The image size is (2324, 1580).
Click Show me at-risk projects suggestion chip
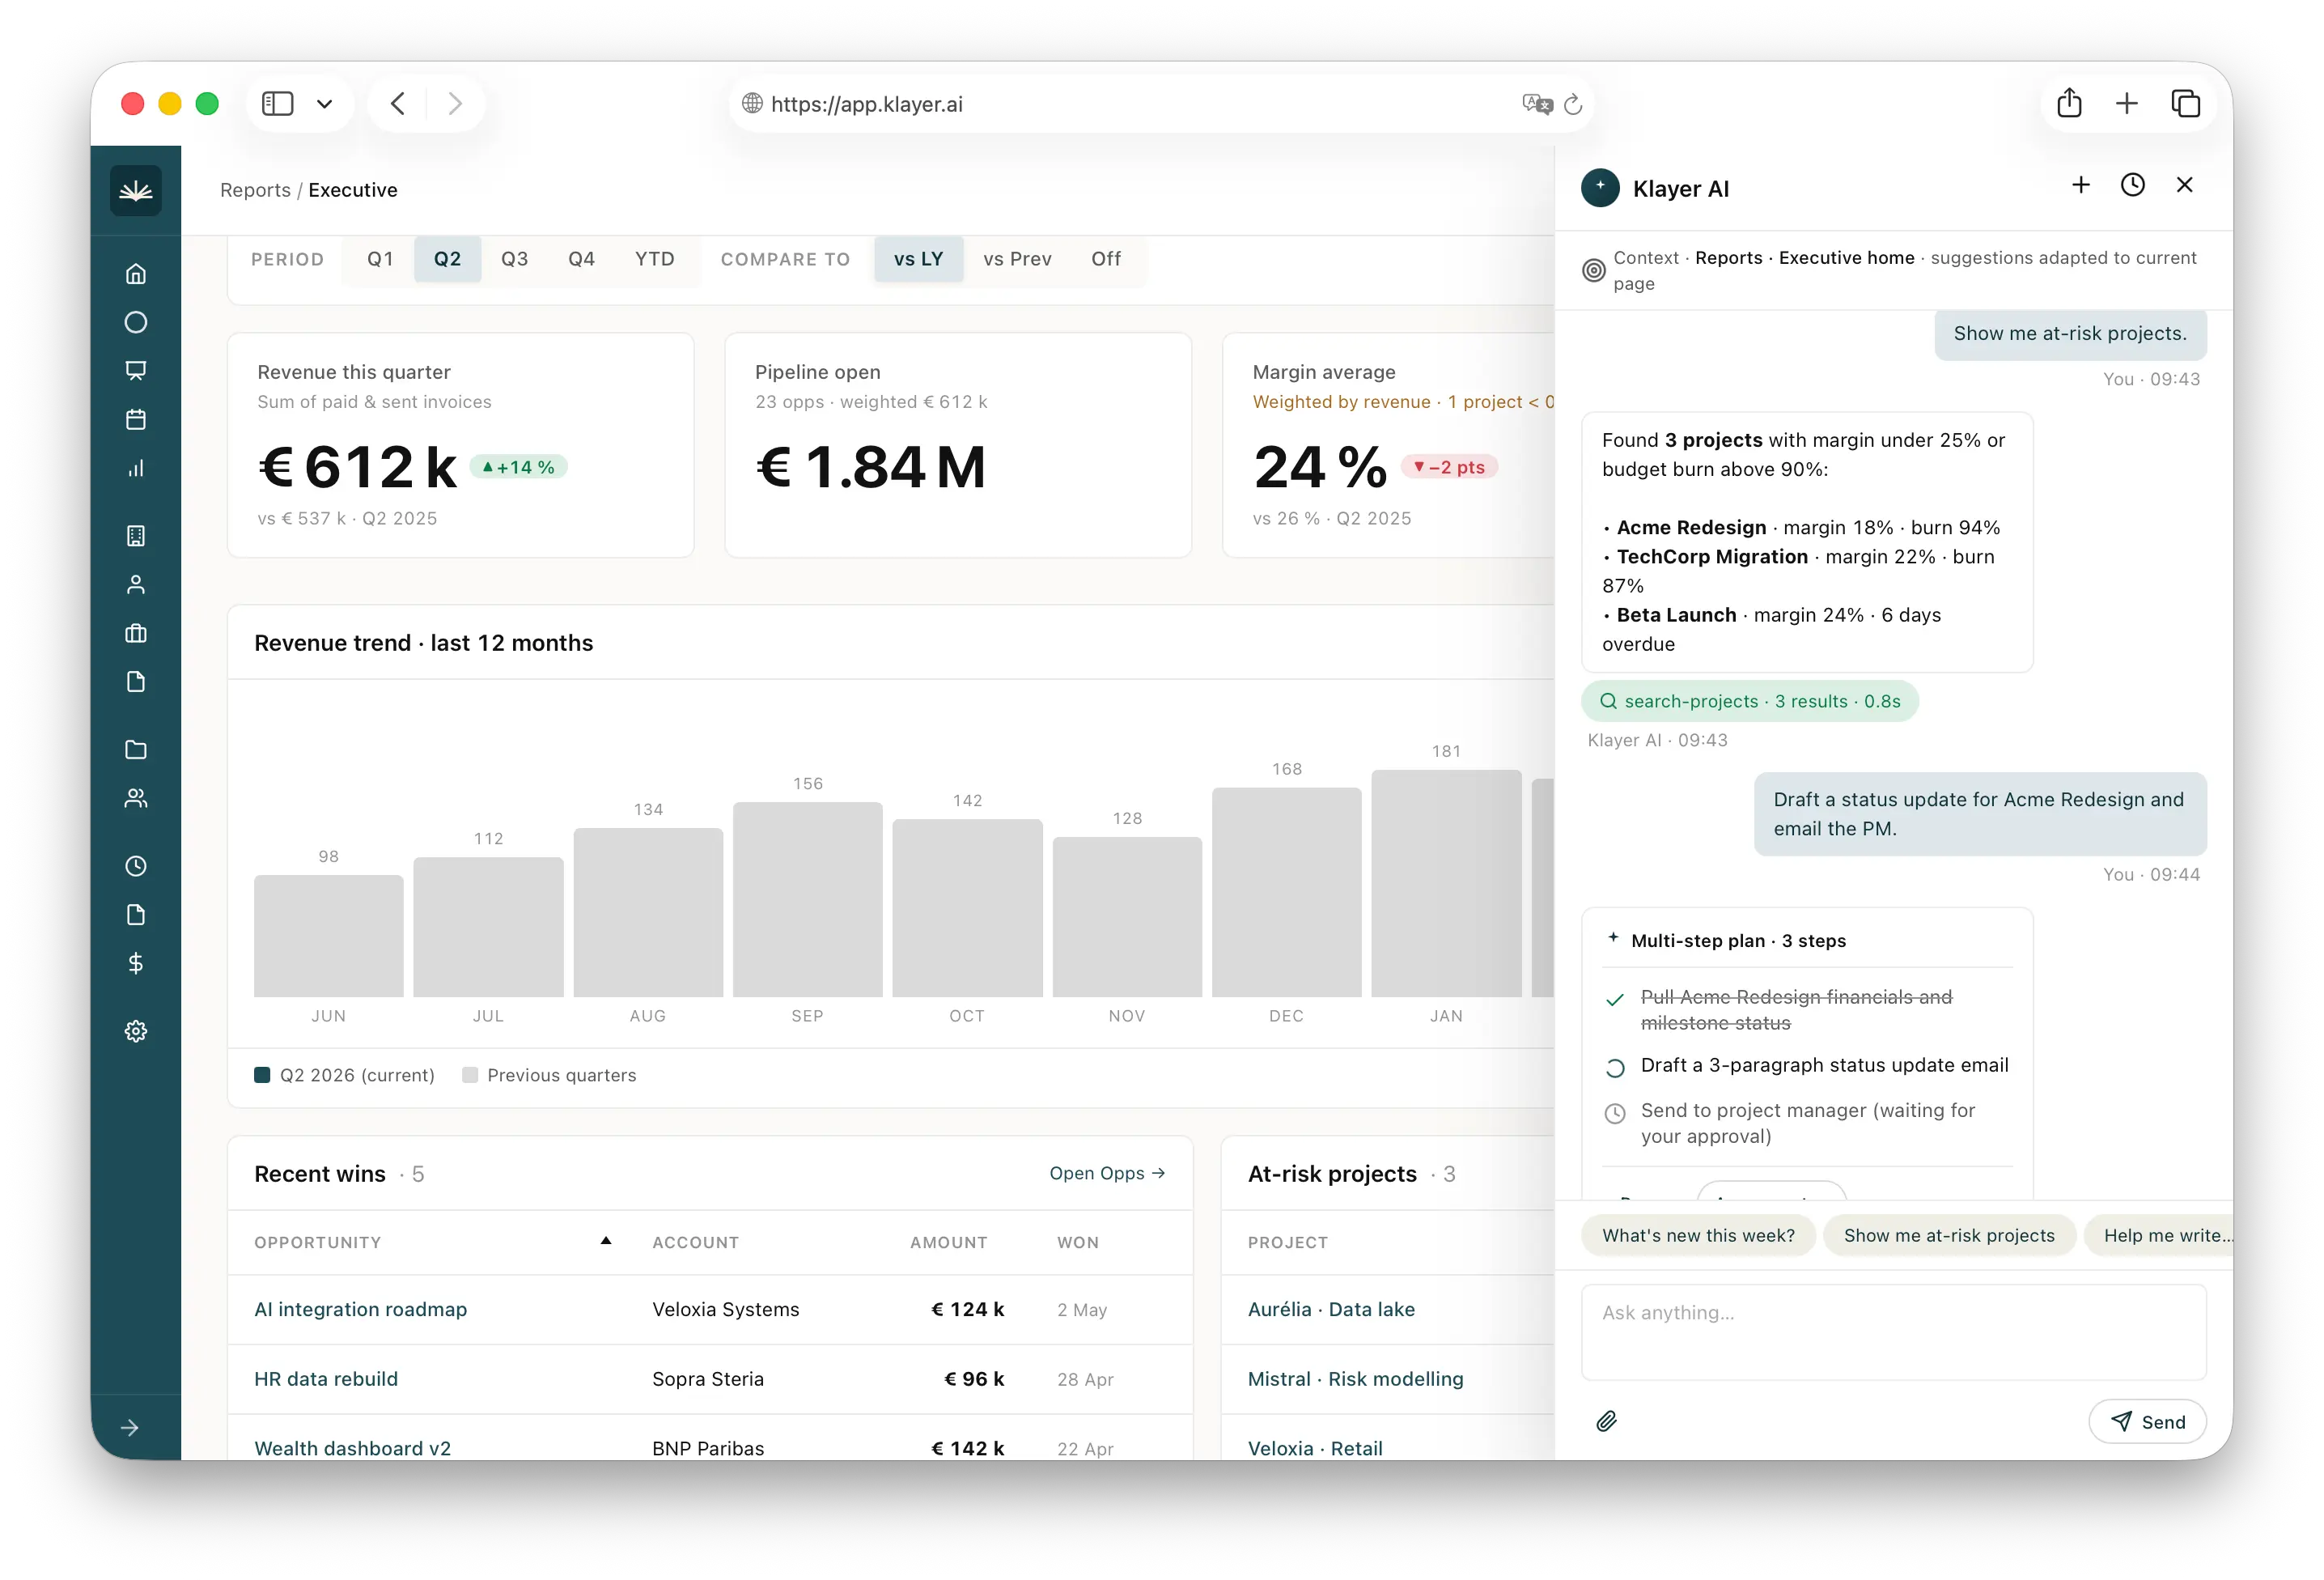(1949, 1235)
